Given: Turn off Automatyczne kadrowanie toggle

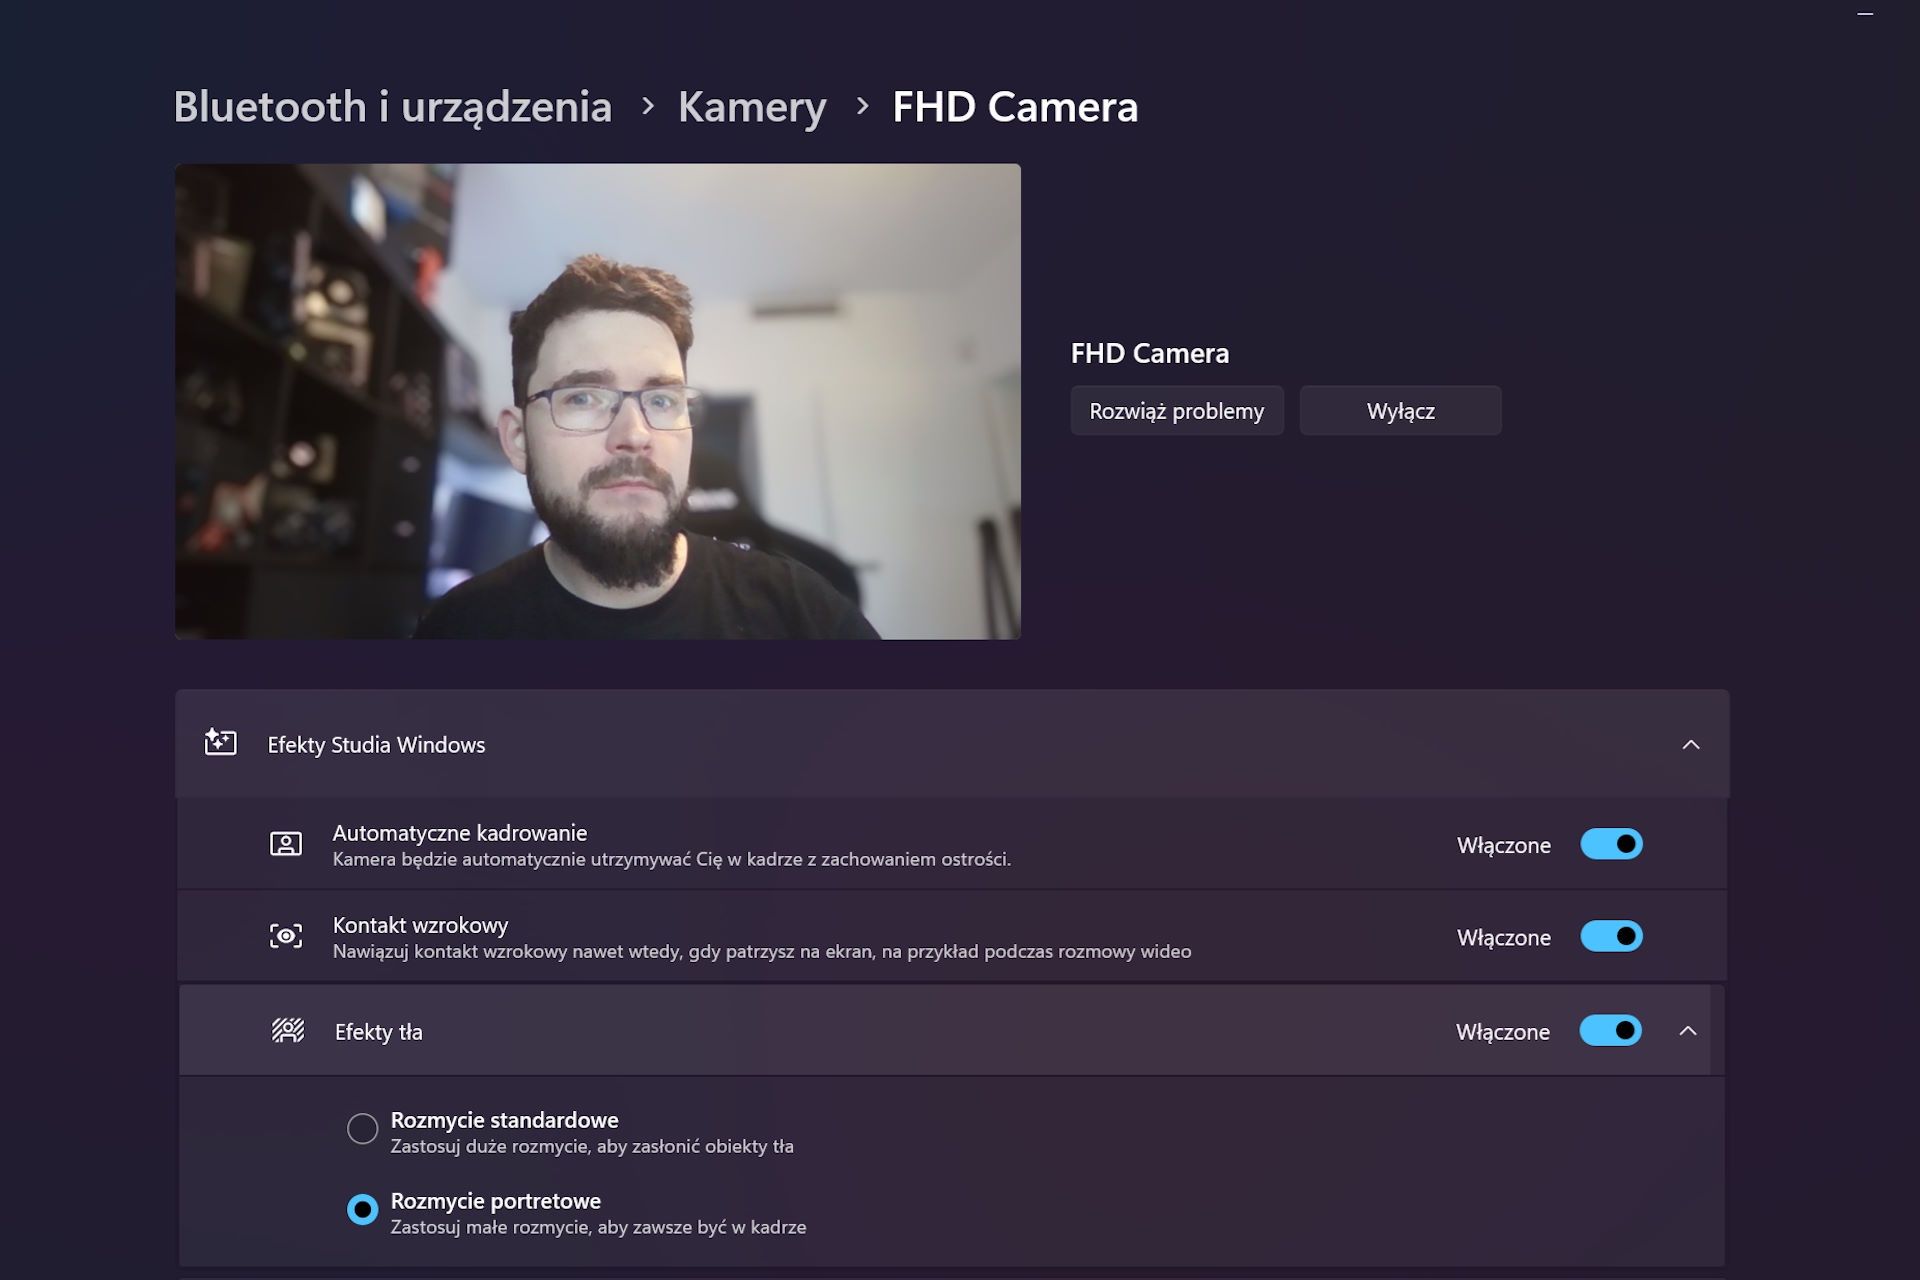Looking at the screenshot, I should click(x=1611, y=844).
